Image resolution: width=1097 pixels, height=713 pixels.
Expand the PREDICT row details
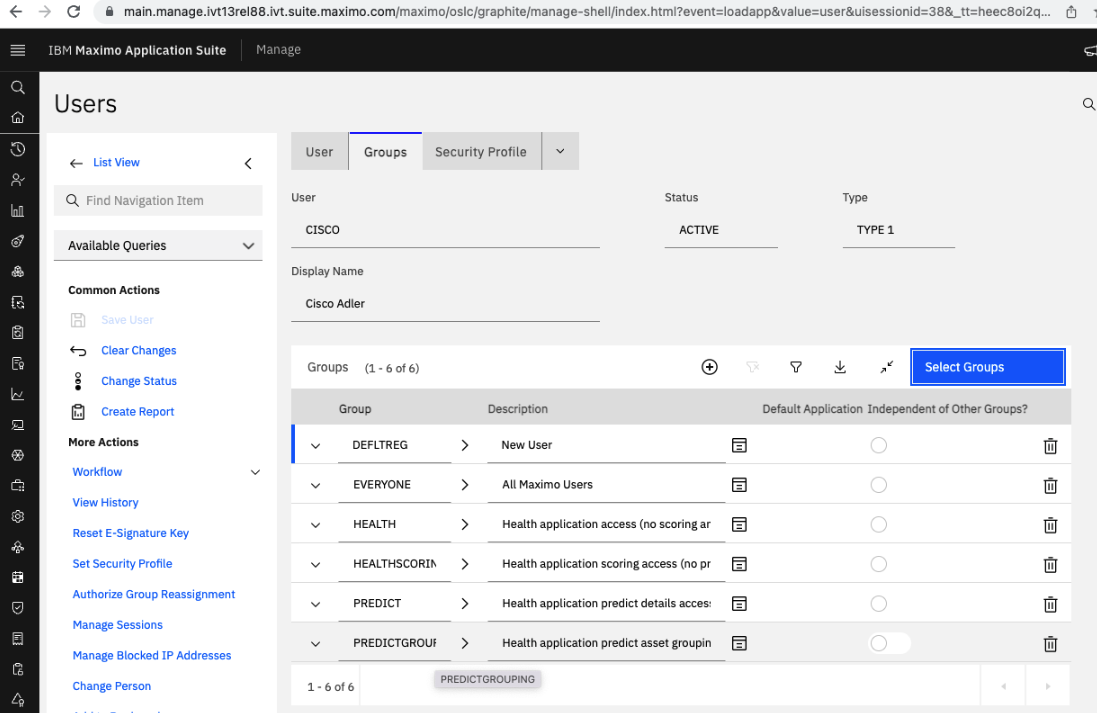pyautogui.click(x=316, y=604)
